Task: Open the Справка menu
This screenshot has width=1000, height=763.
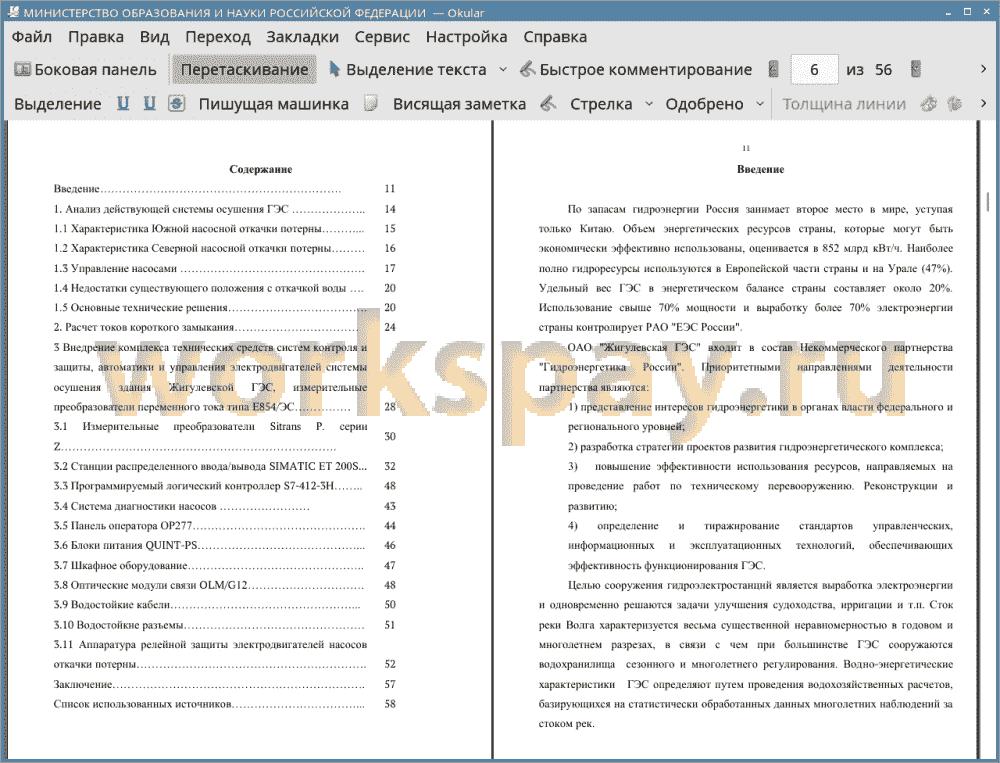Action: (555, 37)
